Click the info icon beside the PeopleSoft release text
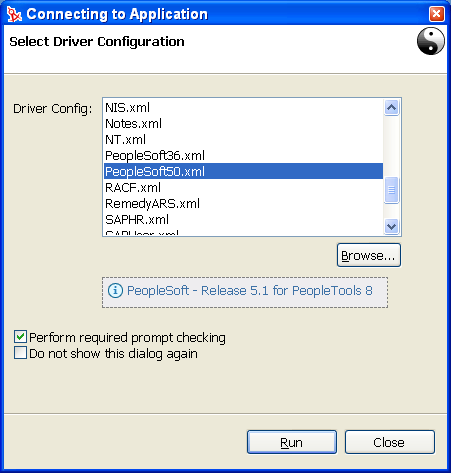Screen dimensions: 451x473 115,291
